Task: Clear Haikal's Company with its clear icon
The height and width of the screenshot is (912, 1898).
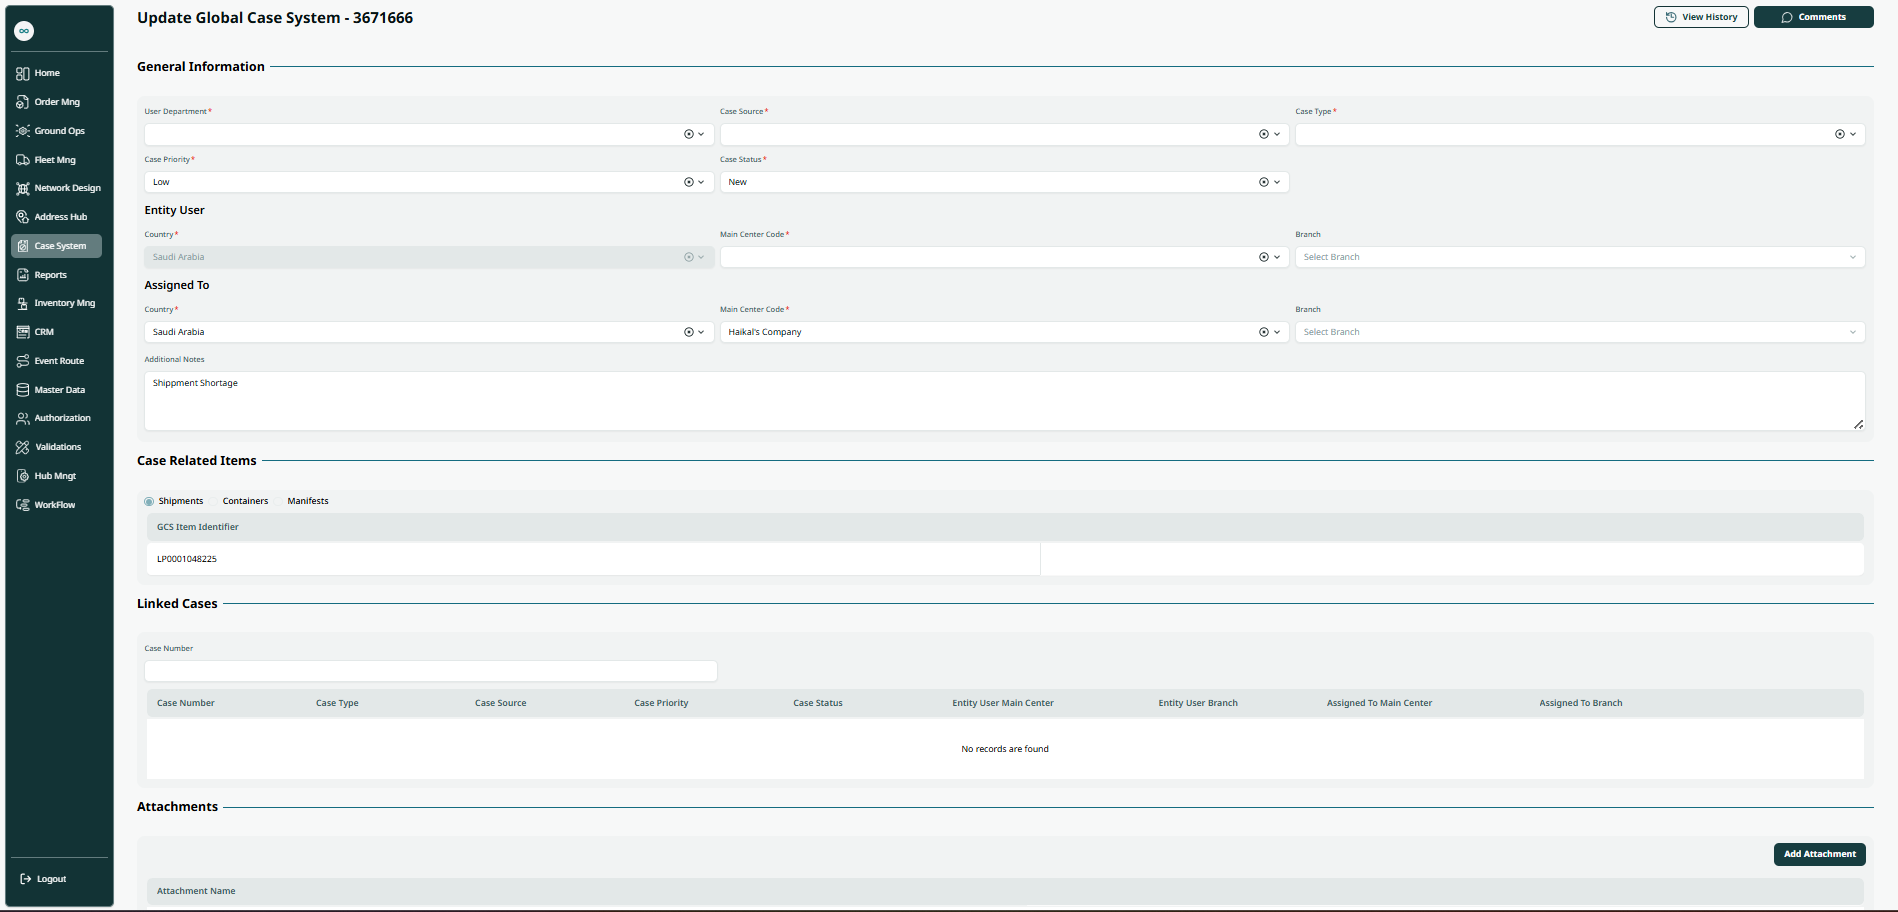Action: coord(1263,332)
